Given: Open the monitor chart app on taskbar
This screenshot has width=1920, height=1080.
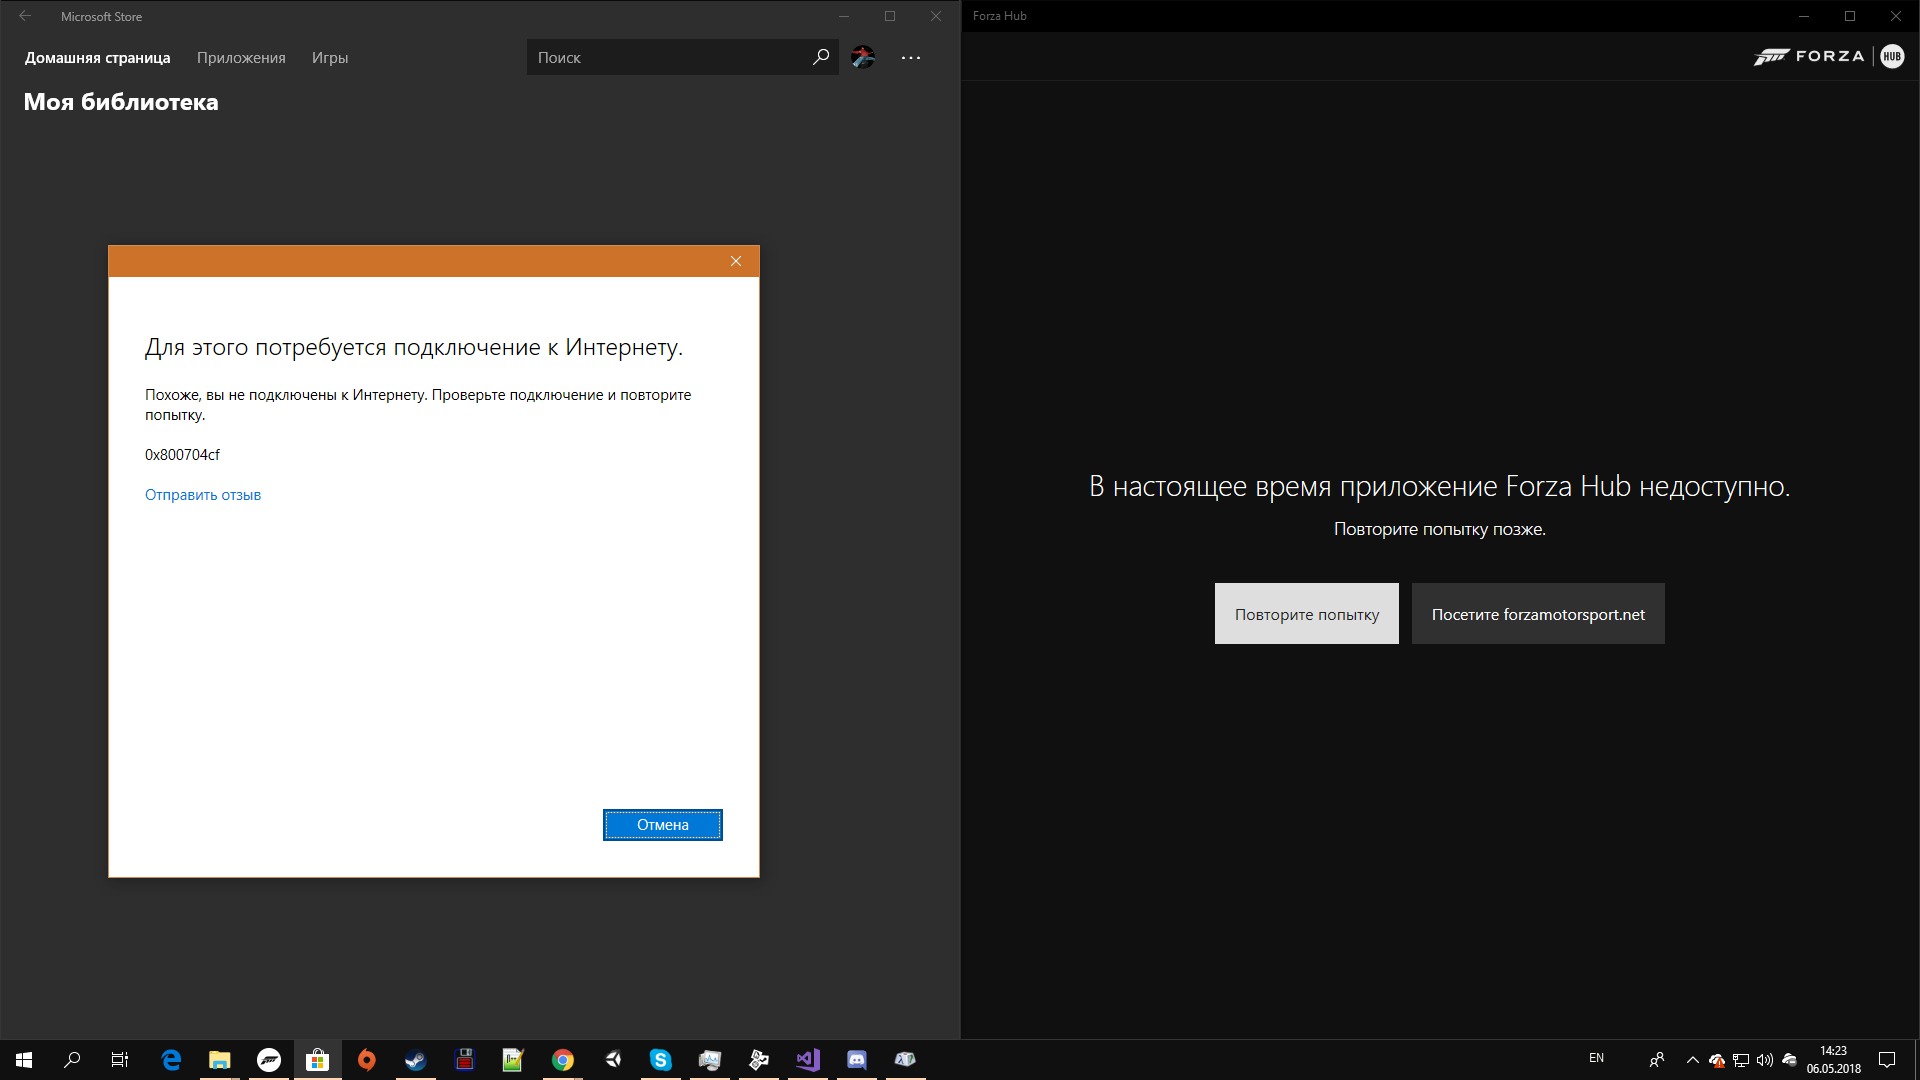Looking at the screenshot, I should (x=710, y=1060).
